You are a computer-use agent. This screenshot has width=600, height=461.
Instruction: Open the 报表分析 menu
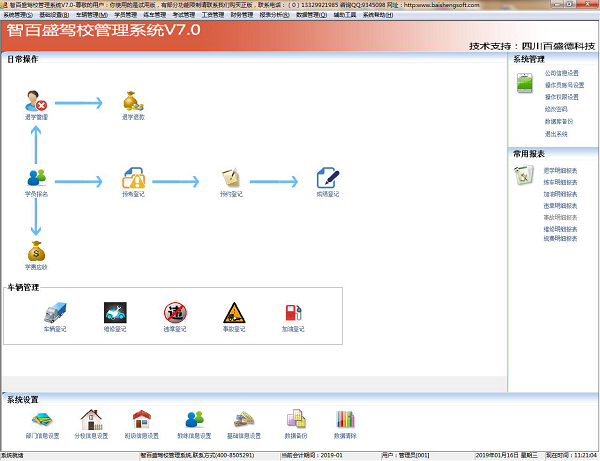coord(274,15)
